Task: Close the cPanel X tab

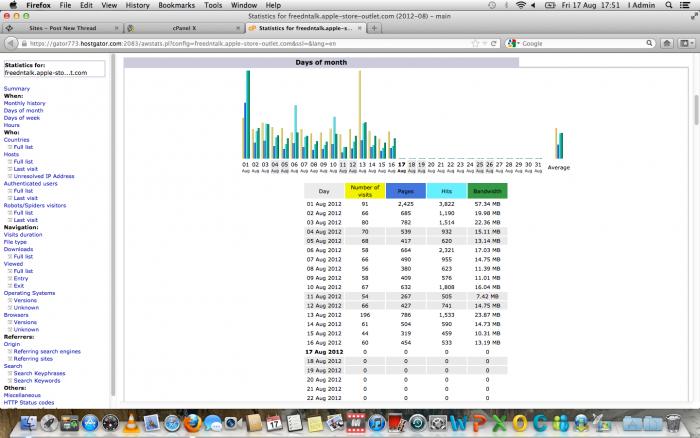Action: pyautogui.click(x=238, y=28)
